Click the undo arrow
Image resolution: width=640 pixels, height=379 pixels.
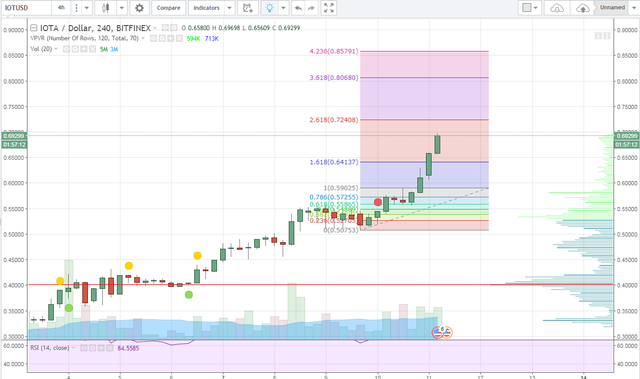point(298,8)
